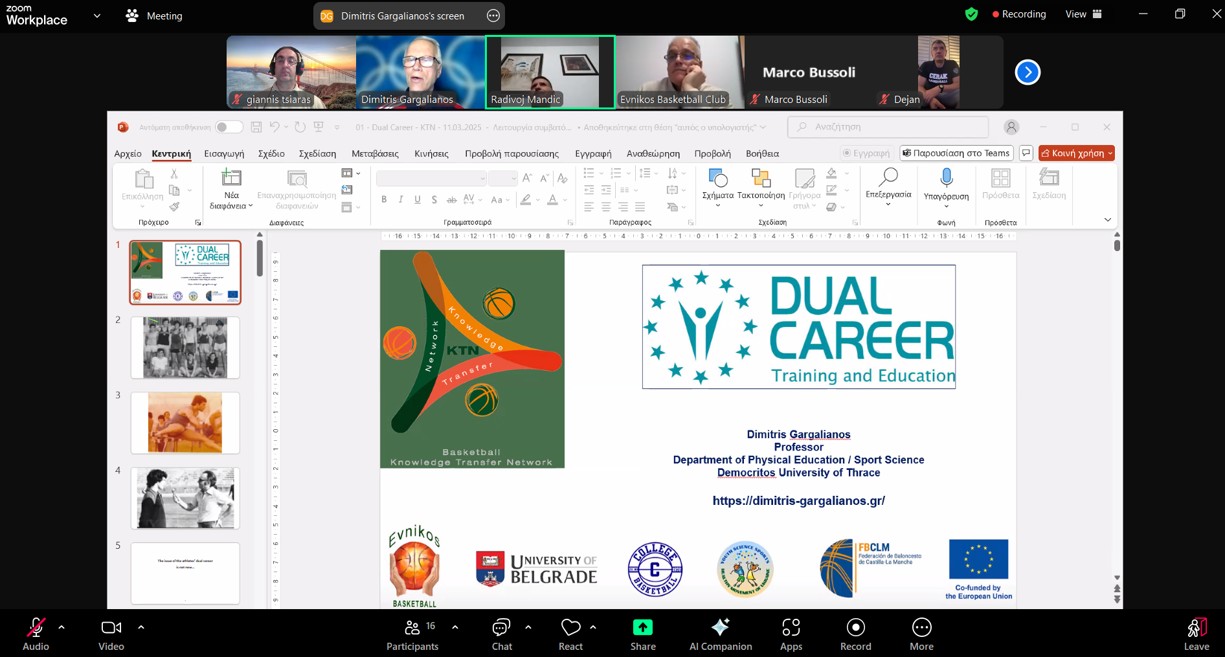Select slide 3 thumbnail in slide panel
The height and width of the screenshot is (657, 1225).
[x=185, y=423]
